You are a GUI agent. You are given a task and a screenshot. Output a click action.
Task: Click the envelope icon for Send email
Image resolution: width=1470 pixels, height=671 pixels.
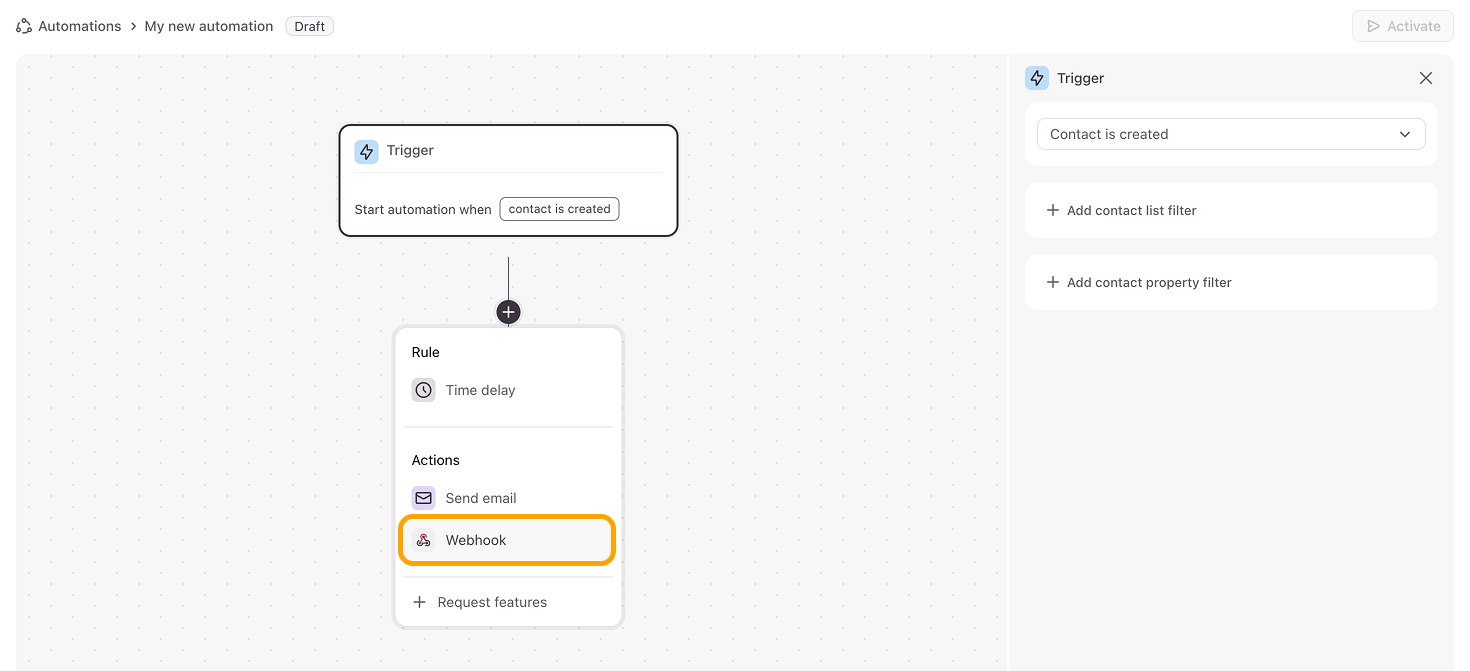pos(424,498)
